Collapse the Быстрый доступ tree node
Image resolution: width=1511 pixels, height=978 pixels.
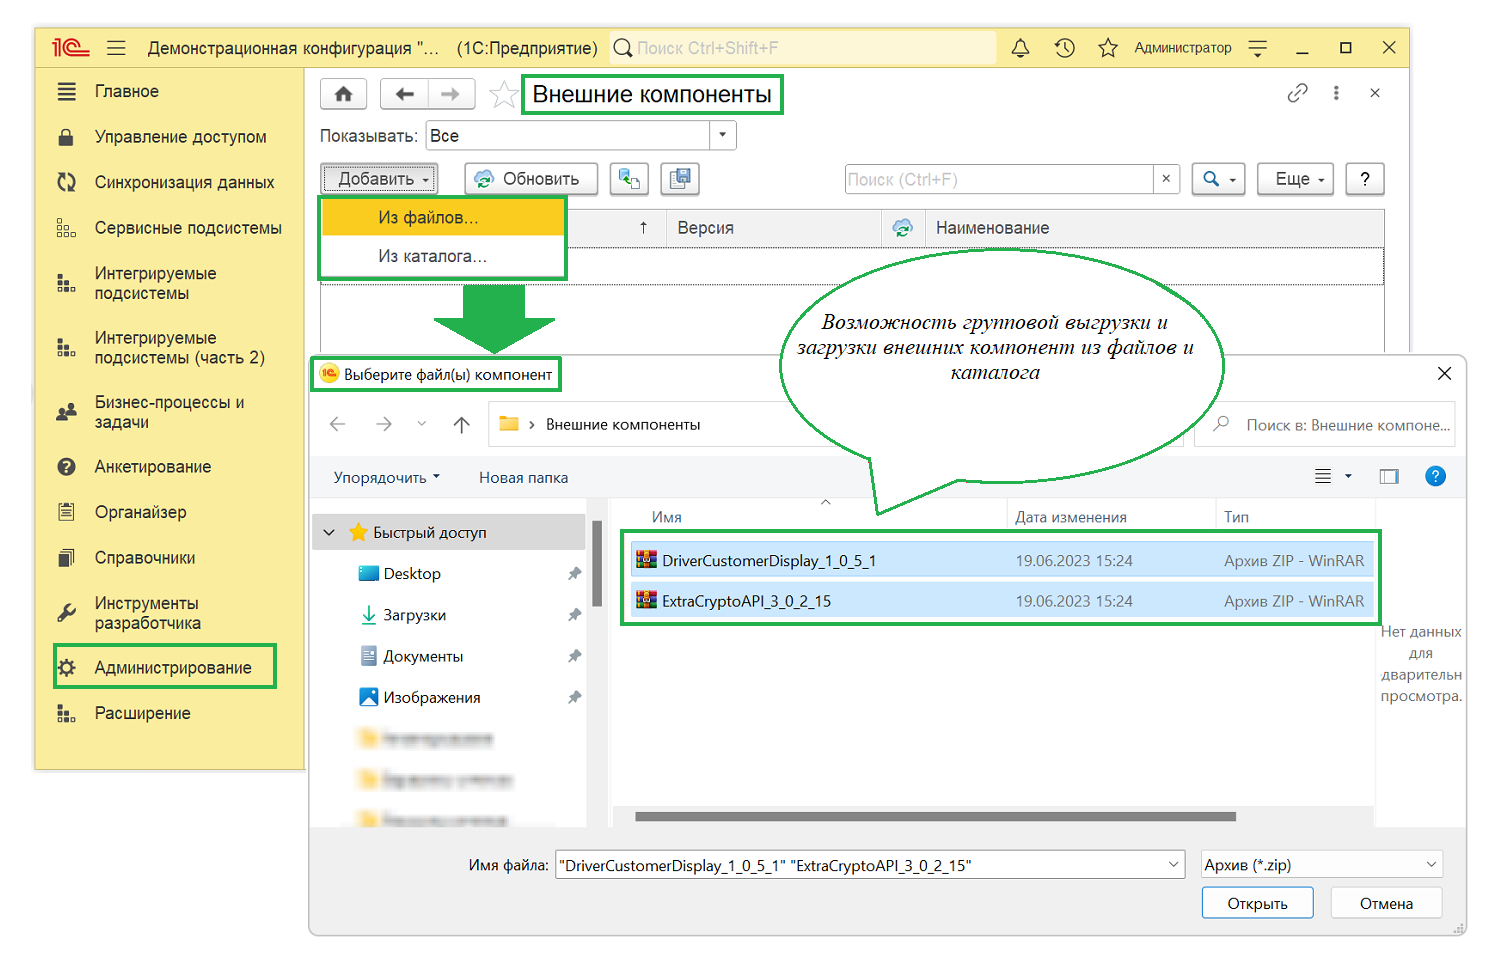329,533
